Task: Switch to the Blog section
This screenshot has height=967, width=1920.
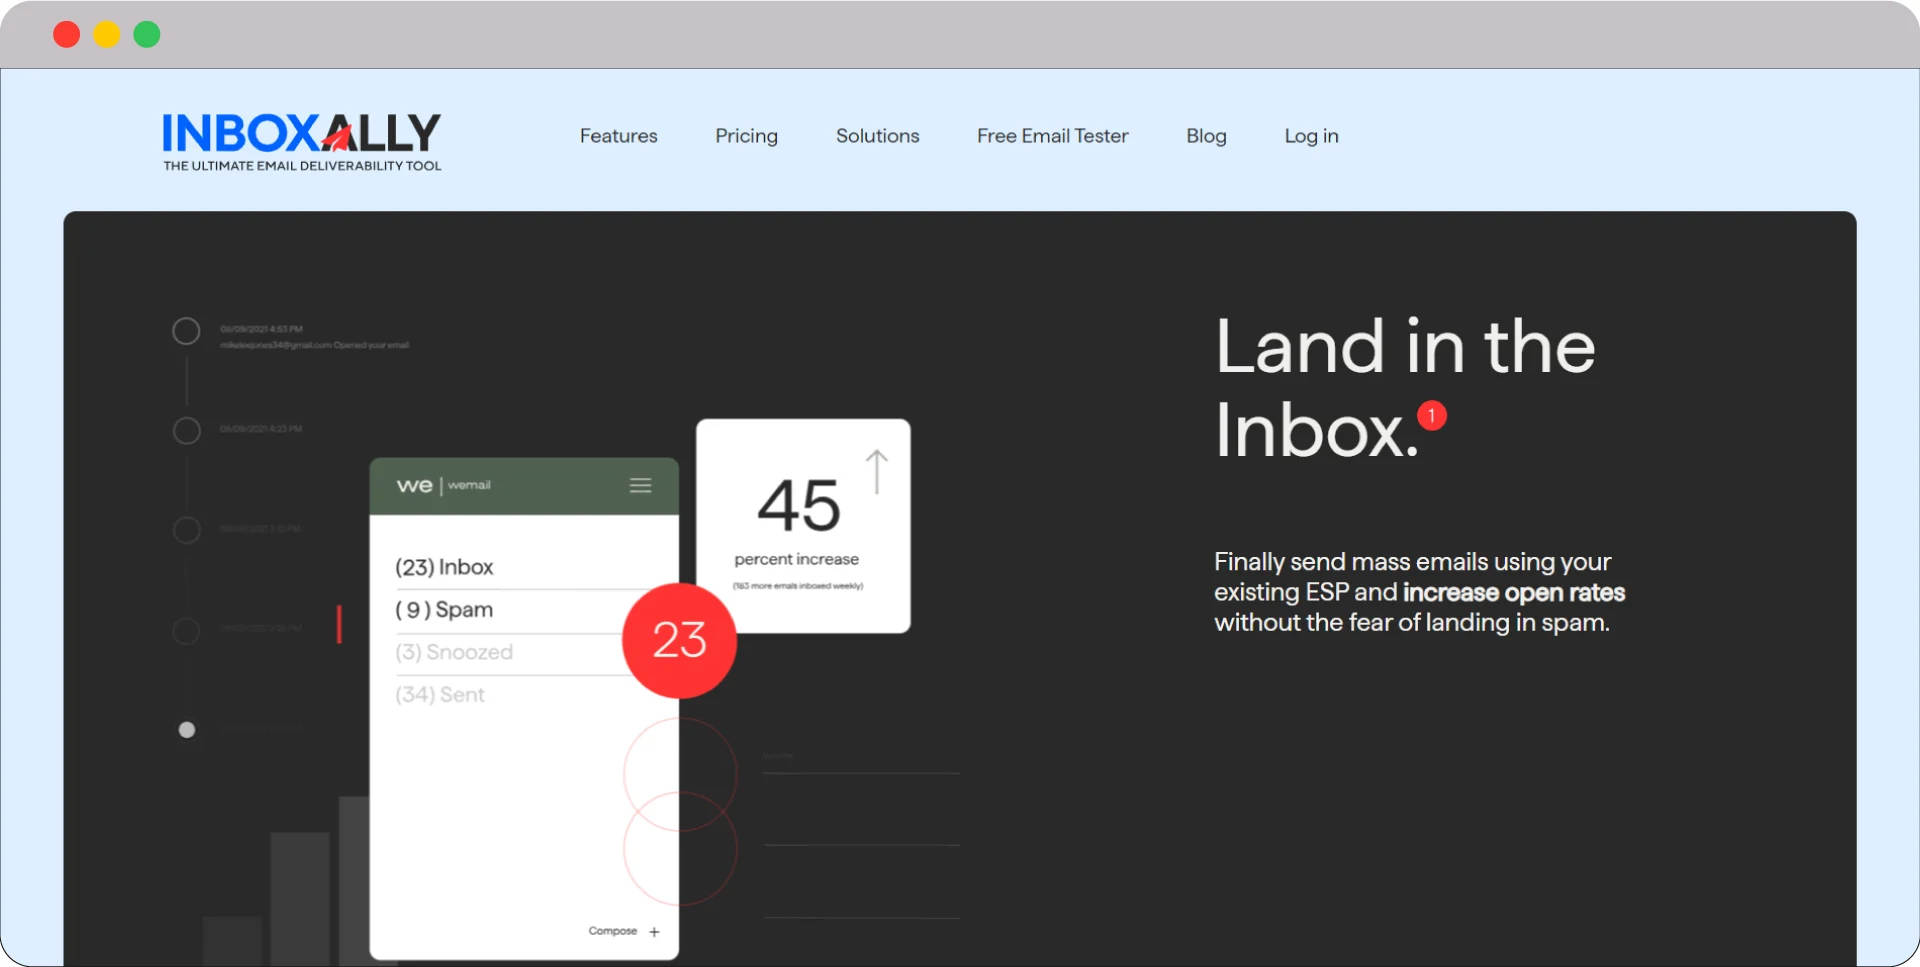Action: pos(1206,136)
